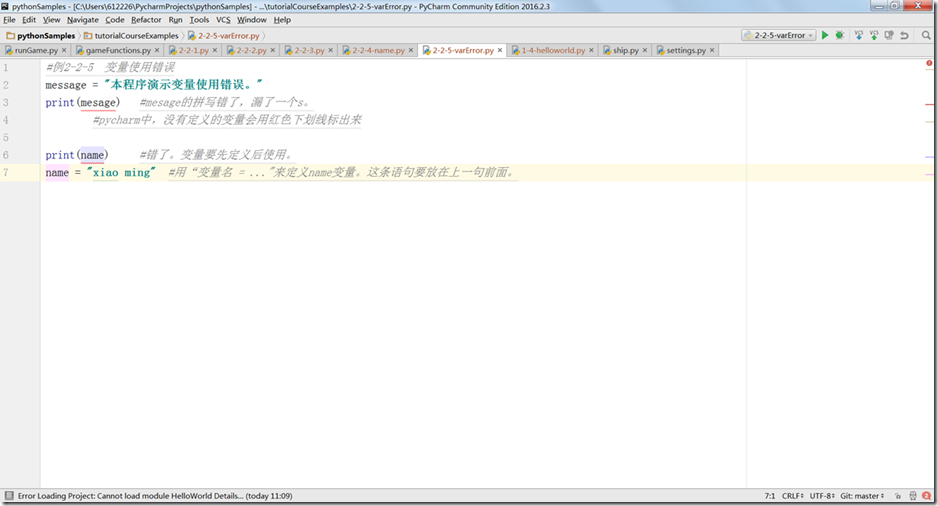Viewport: 938px width, 506px height.
Task: Select the 2-2-5-varError.py editor tab
Action: (463, 50)
